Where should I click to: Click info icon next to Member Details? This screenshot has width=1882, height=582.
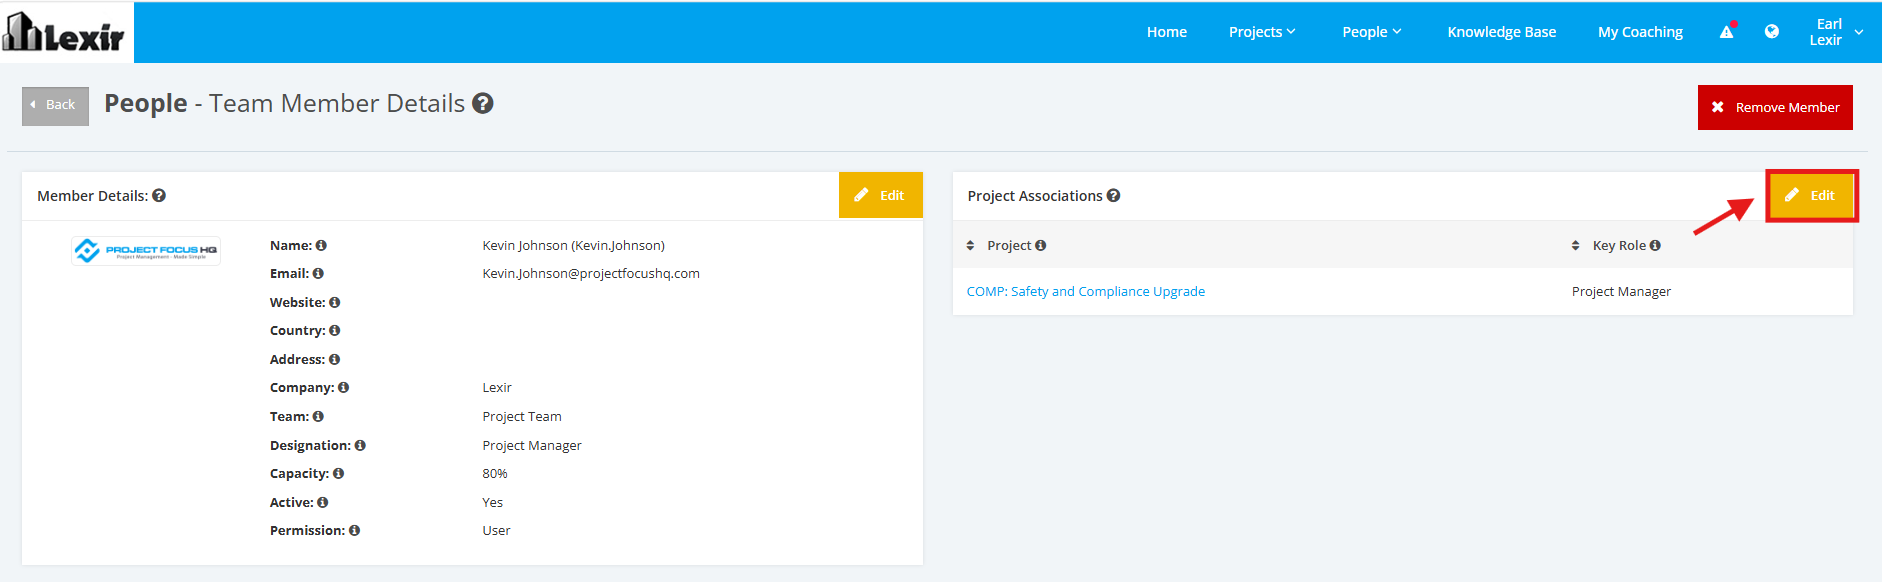[x=159, y=196]
